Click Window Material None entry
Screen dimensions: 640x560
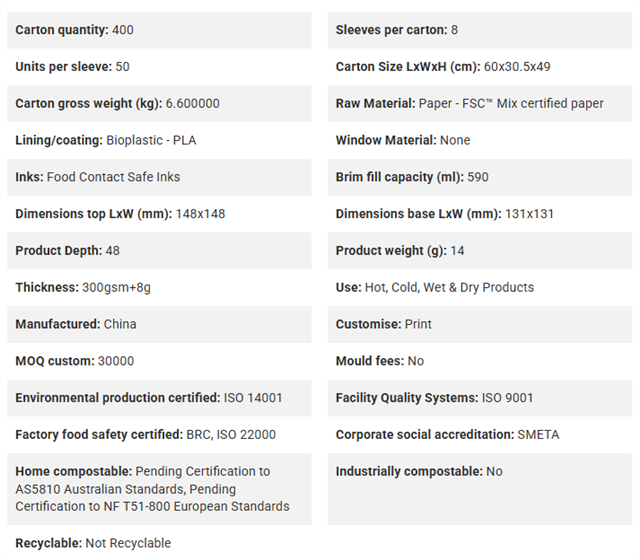403,140
